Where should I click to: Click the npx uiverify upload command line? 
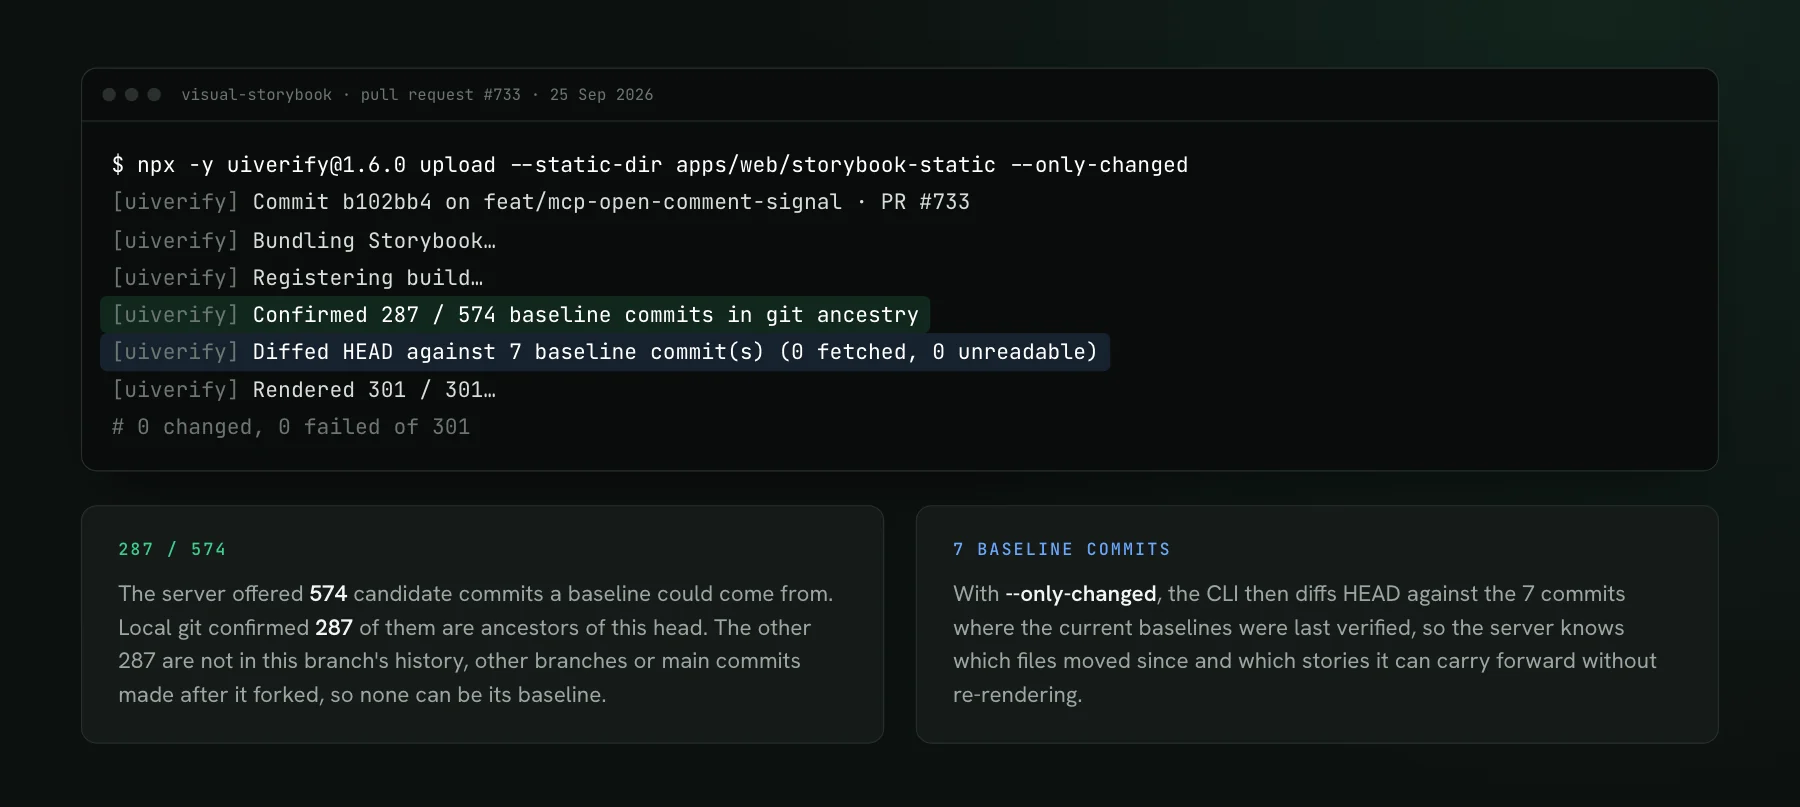[650, 165]
